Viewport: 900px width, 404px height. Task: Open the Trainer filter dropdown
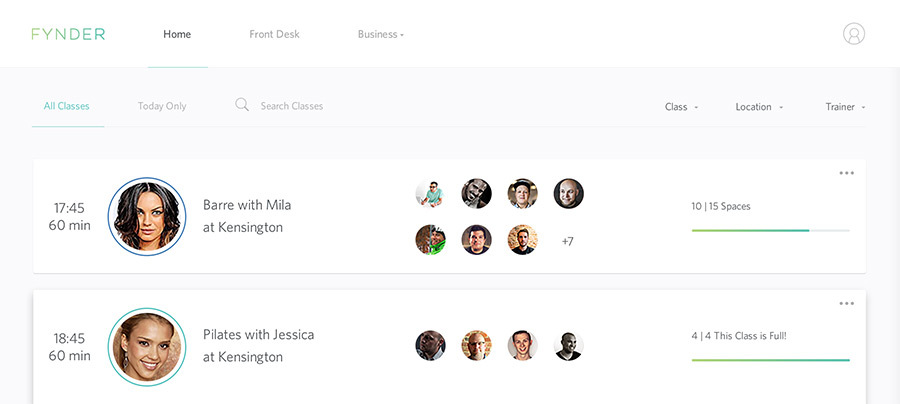(845, 107)
